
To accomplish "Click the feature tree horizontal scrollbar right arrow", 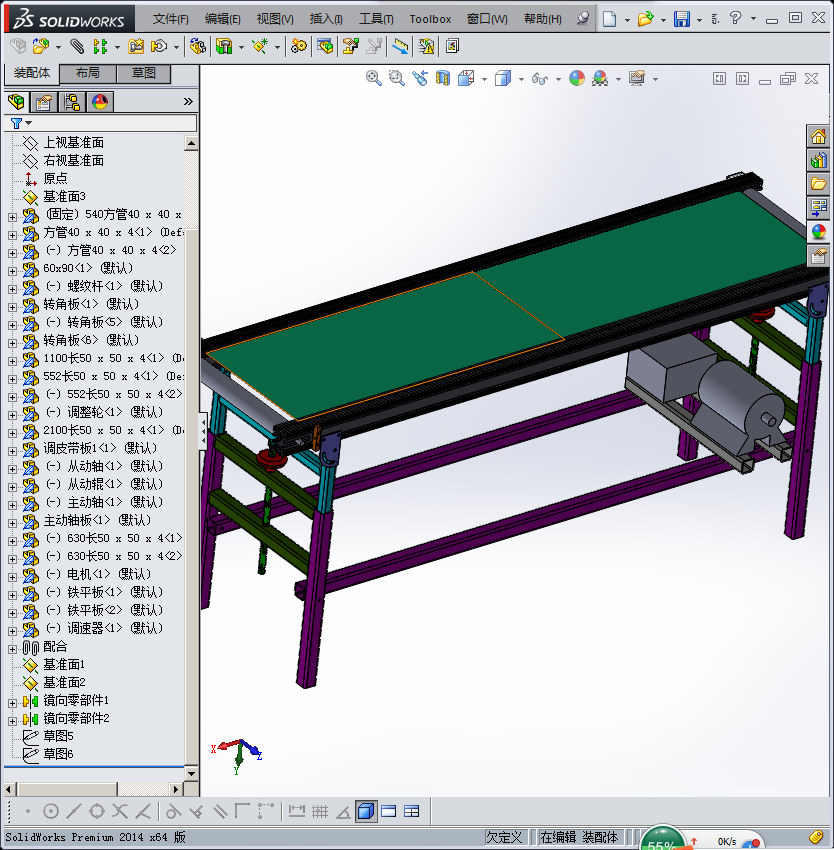I will point(175,789).
